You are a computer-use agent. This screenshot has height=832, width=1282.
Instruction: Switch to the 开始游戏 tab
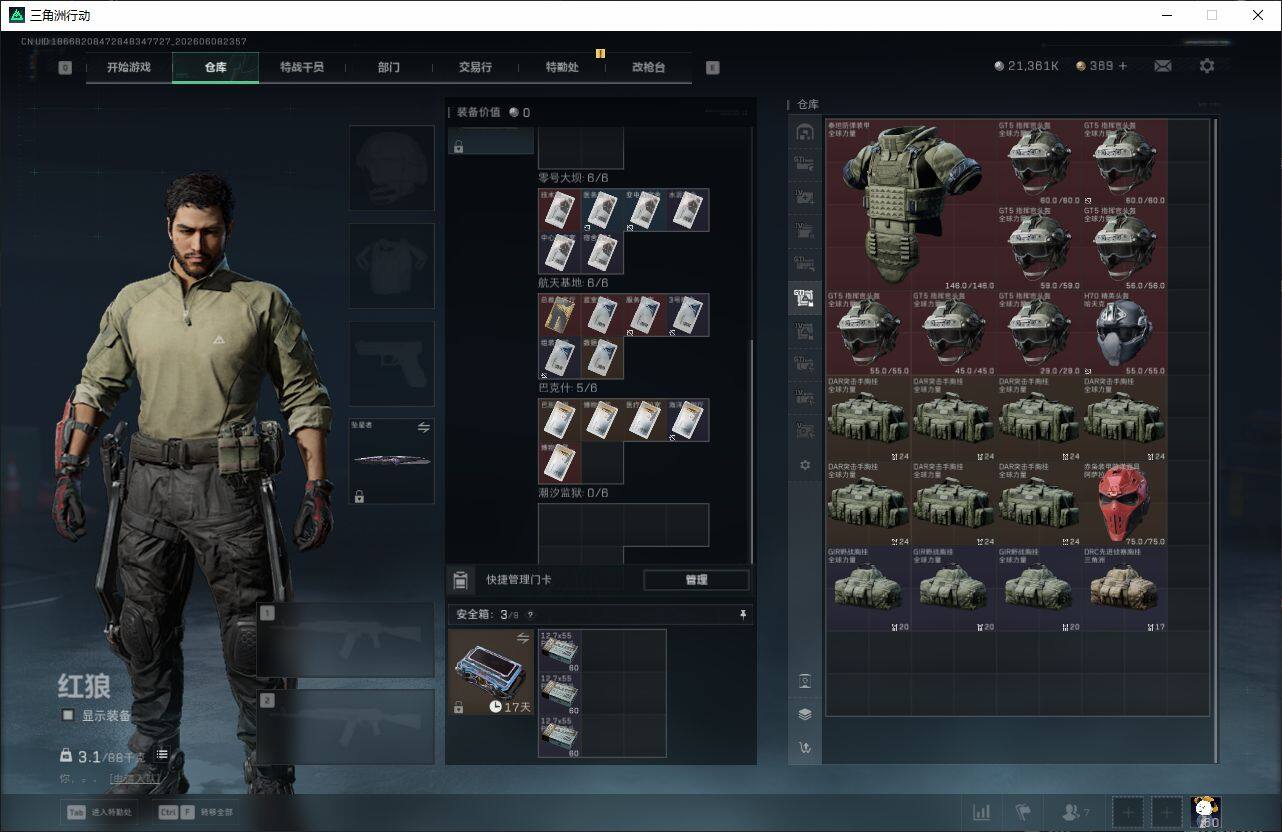click(129, 67)
